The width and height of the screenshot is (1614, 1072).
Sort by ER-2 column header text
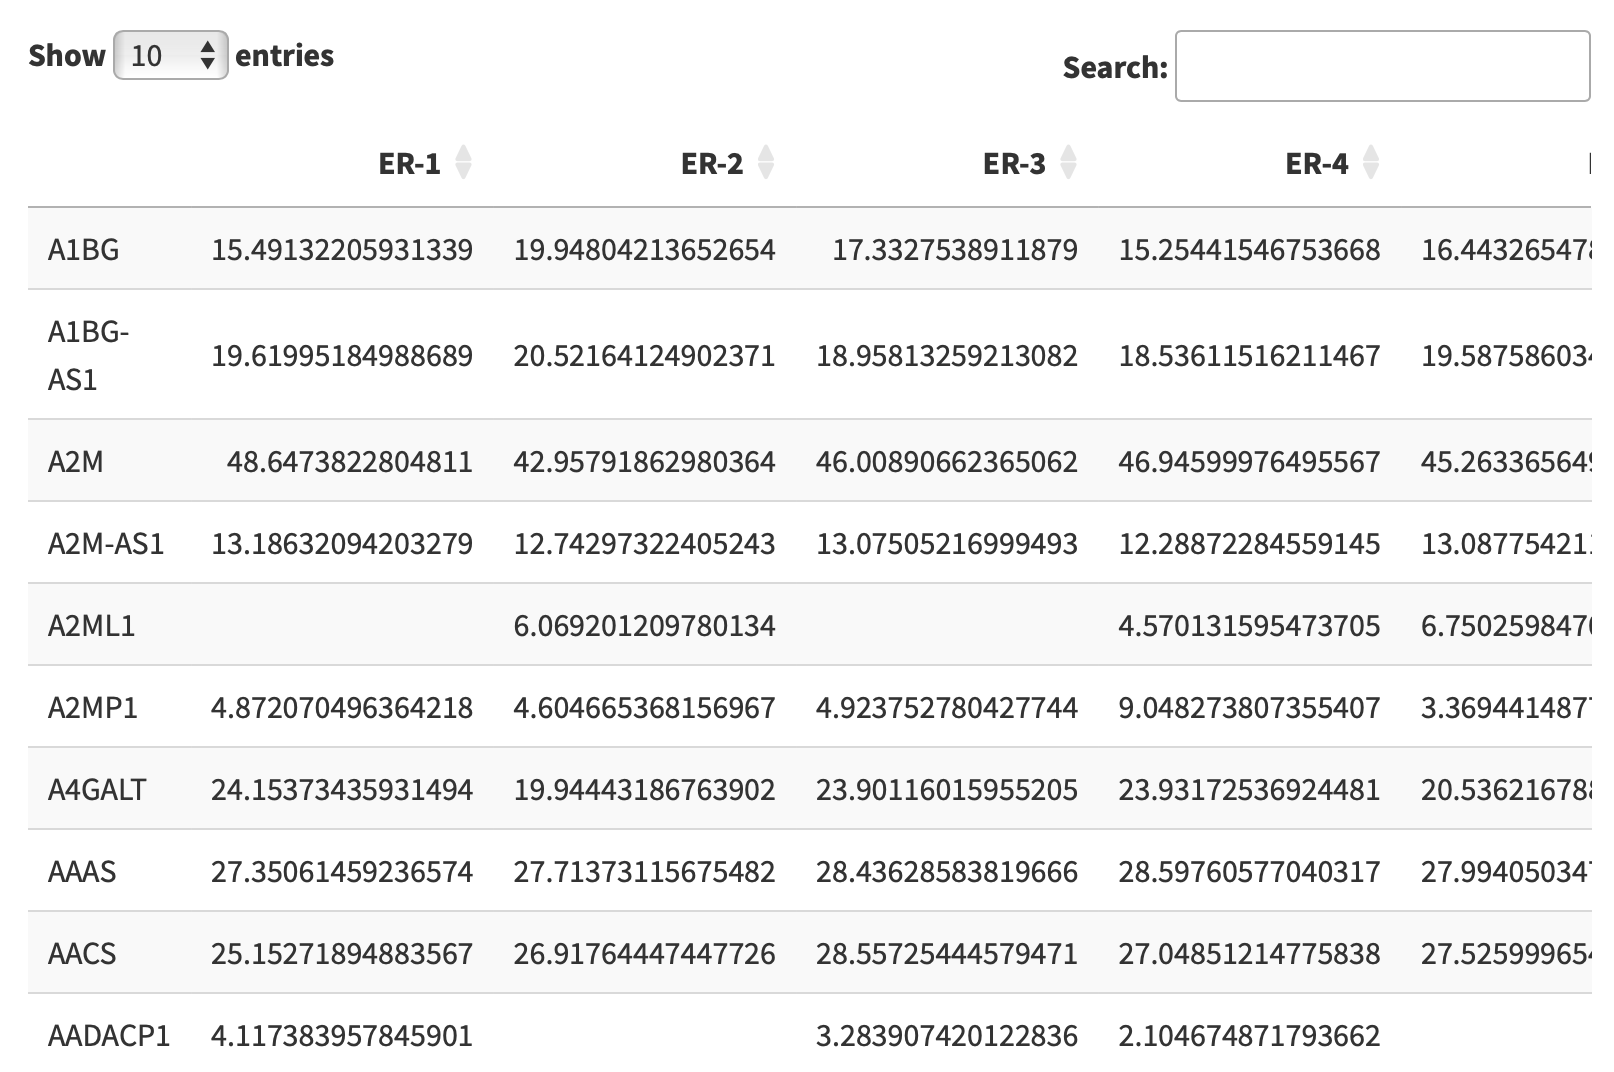pos(711,163)
